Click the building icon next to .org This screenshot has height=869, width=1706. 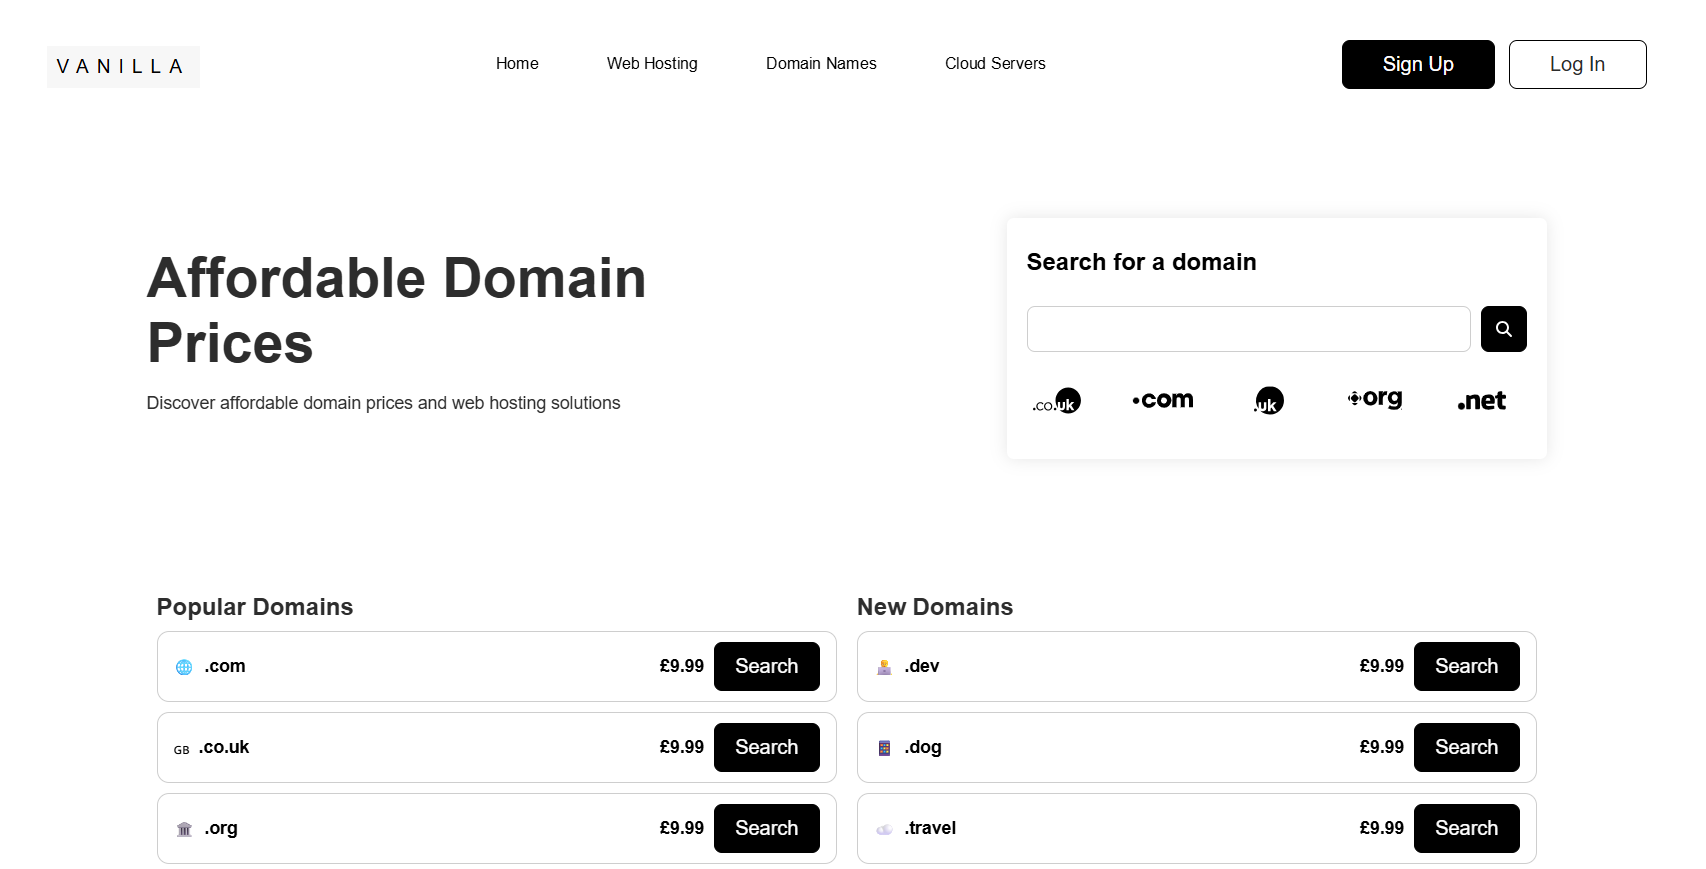(184, 829)
